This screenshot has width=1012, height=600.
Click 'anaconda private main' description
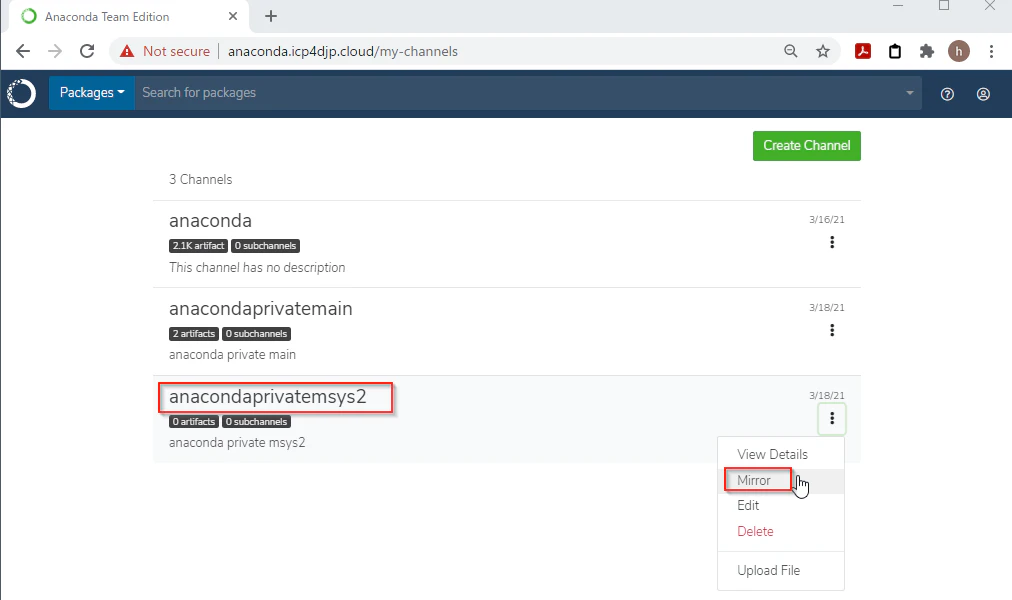tap(232, 355)
